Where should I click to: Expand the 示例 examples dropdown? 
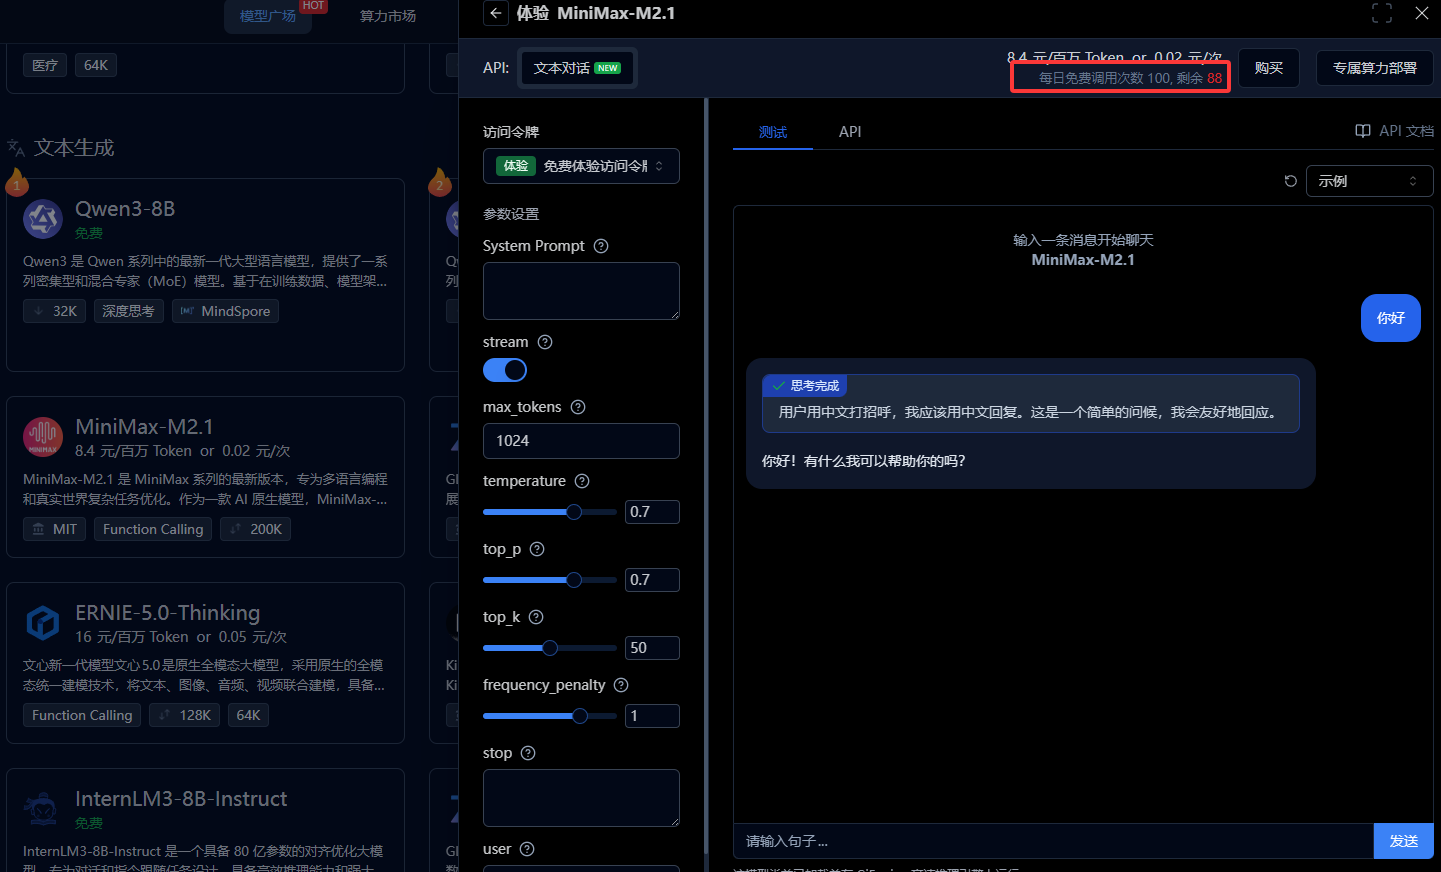pyautogui.click(x=1368, y=181)
